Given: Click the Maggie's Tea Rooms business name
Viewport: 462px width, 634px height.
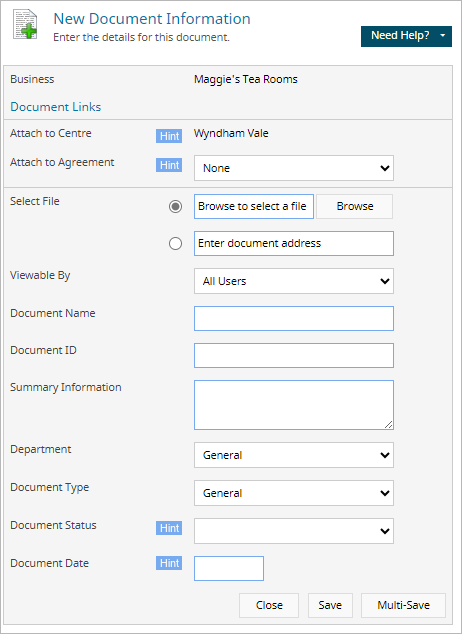Looking at the screenshot, I should 246,79.
